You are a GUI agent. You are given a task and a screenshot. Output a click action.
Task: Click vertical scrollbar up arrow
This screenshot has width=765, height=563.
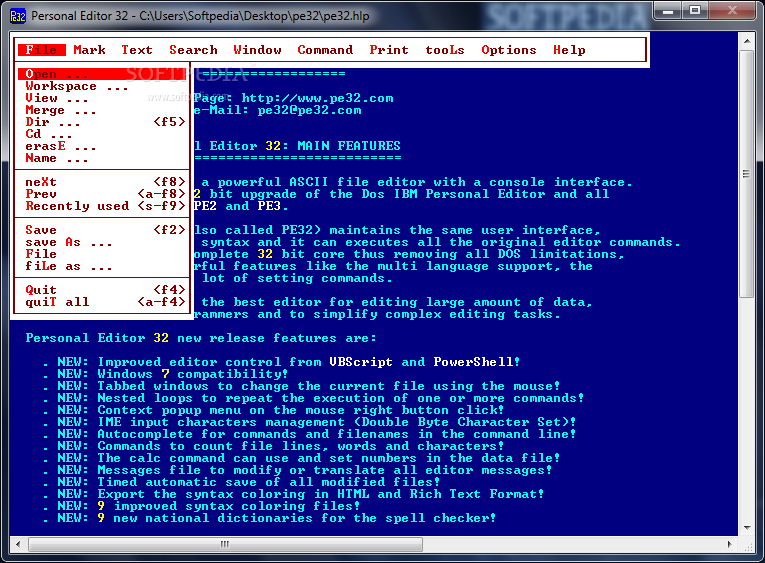tap(746, 40)
